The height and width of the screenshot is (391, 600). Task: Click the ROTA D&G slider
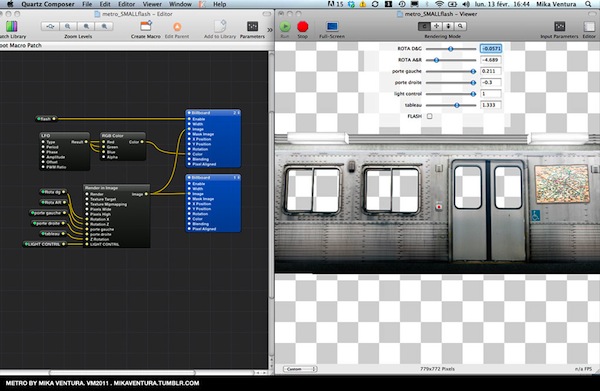(451, 49)
